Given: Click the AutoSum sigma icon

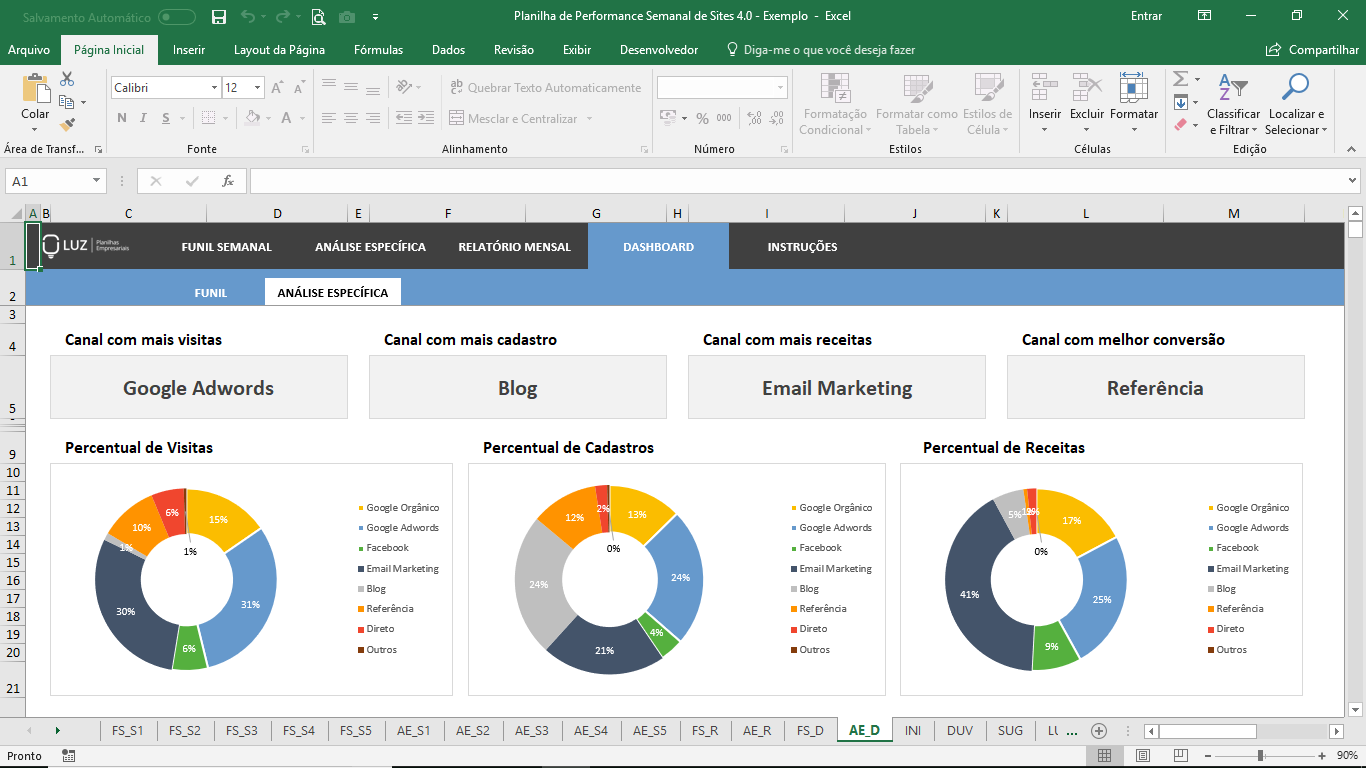Looking at the screenshot, I should 1180,79.
